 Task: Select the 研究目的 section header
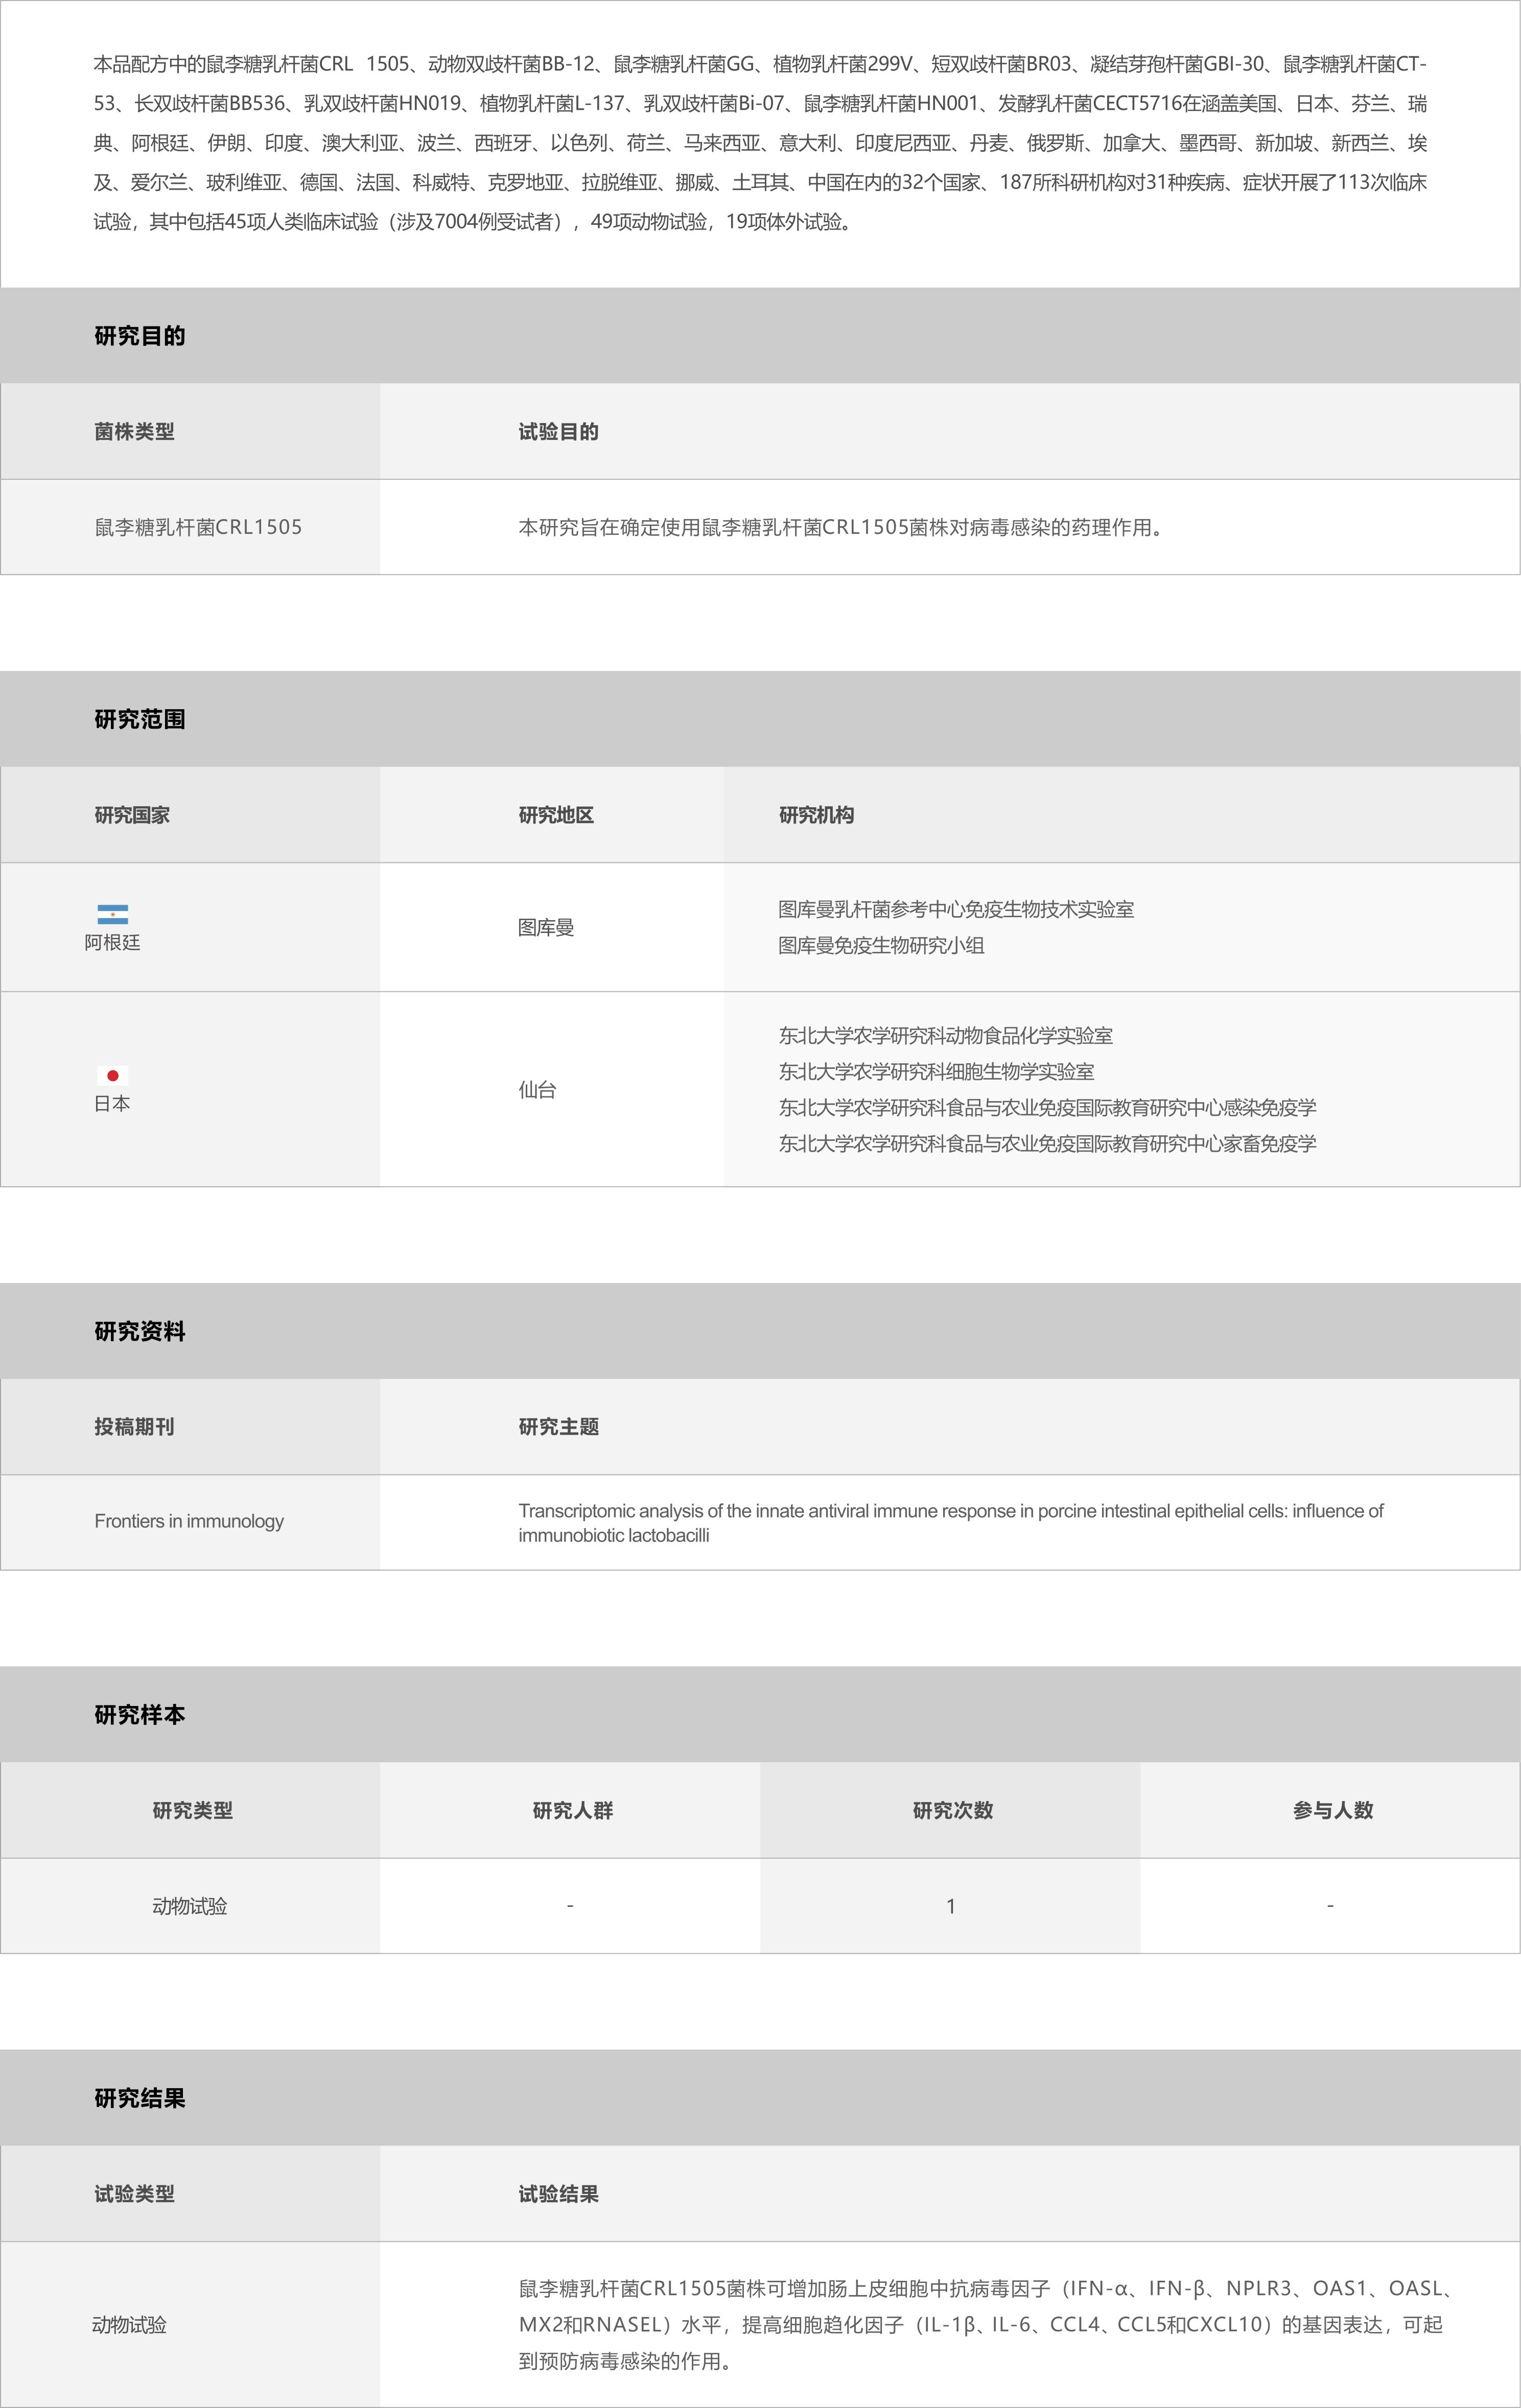tap(760, 336)
